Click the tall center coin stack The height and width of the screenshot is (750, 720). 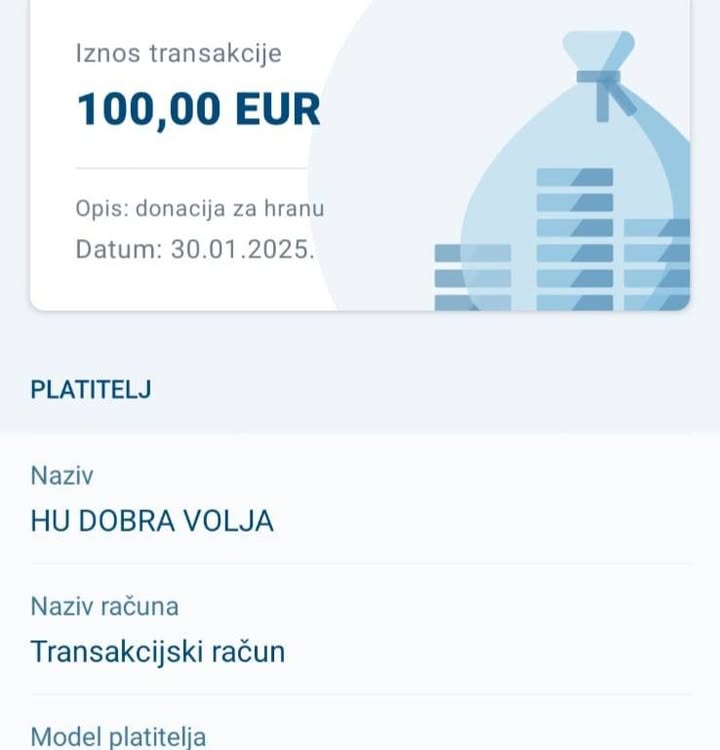coord(575,239)
